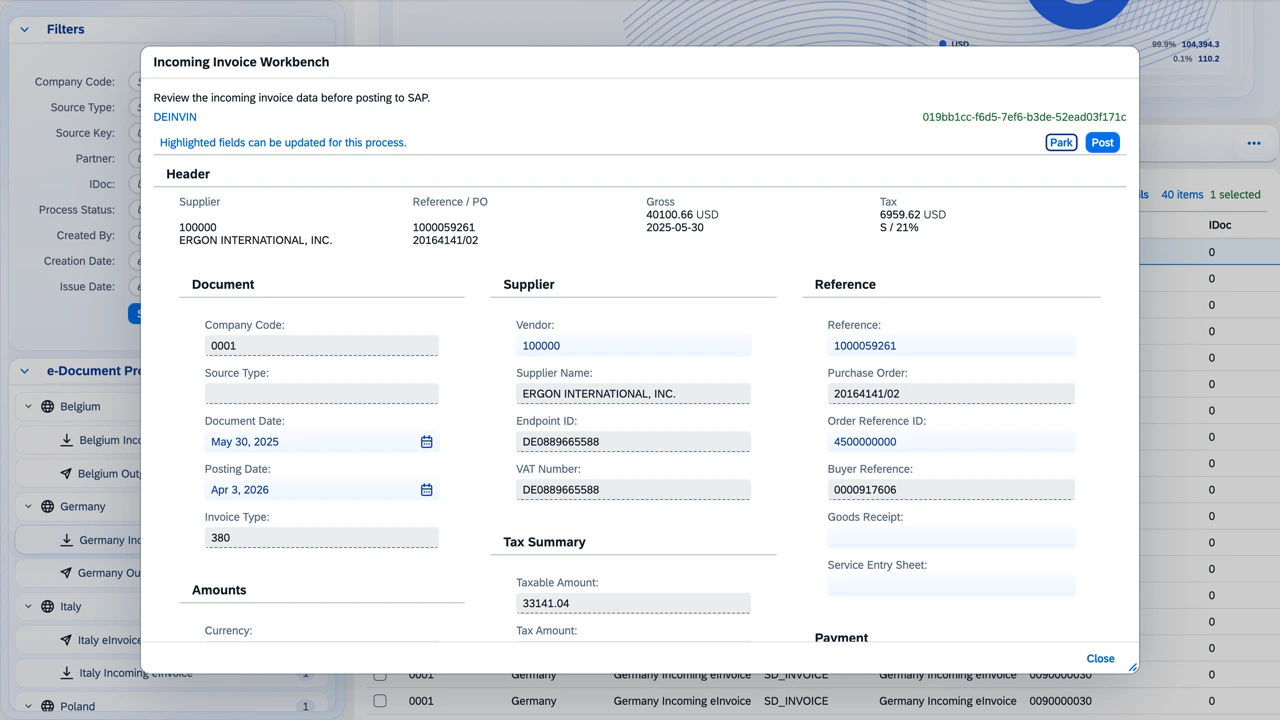The image size is (1280, 720).
Task: Click the Invoice Type field 380
Action: click(321, 538)
